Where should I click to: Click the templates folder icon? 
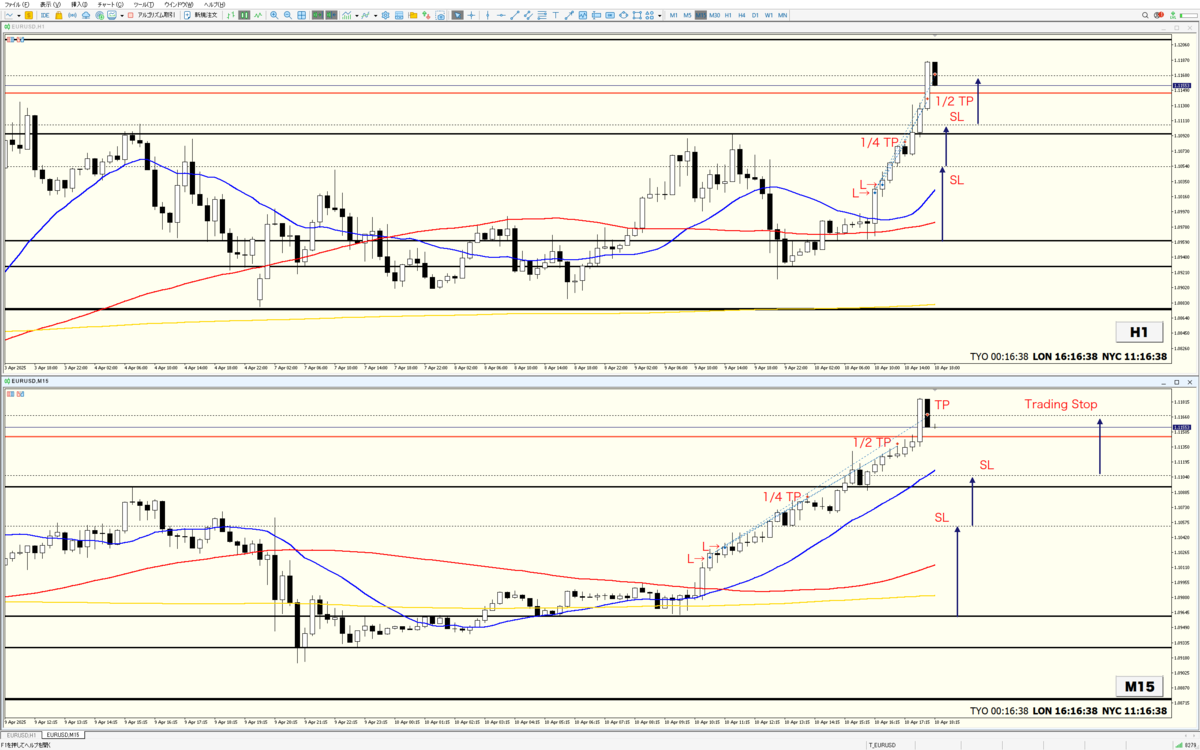413,15
